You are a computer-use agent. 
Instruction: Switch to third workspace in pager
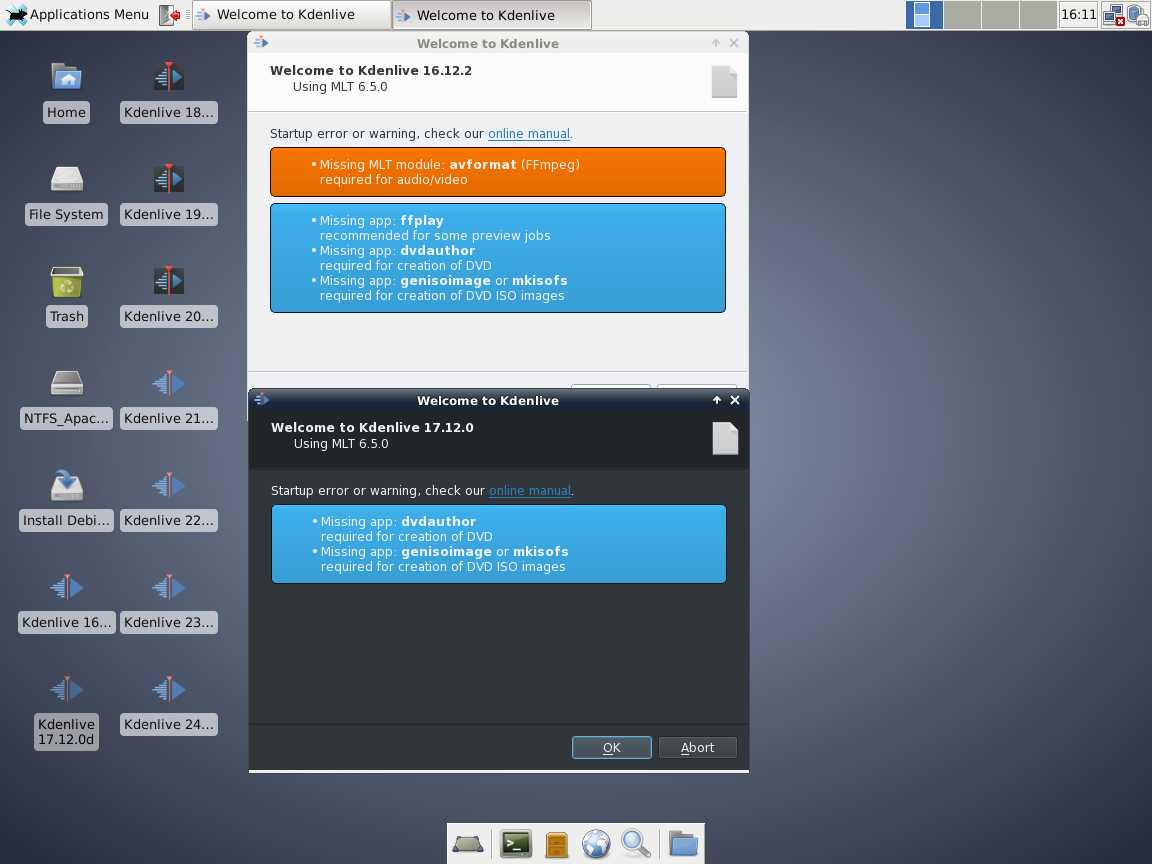pos(1000,15)
